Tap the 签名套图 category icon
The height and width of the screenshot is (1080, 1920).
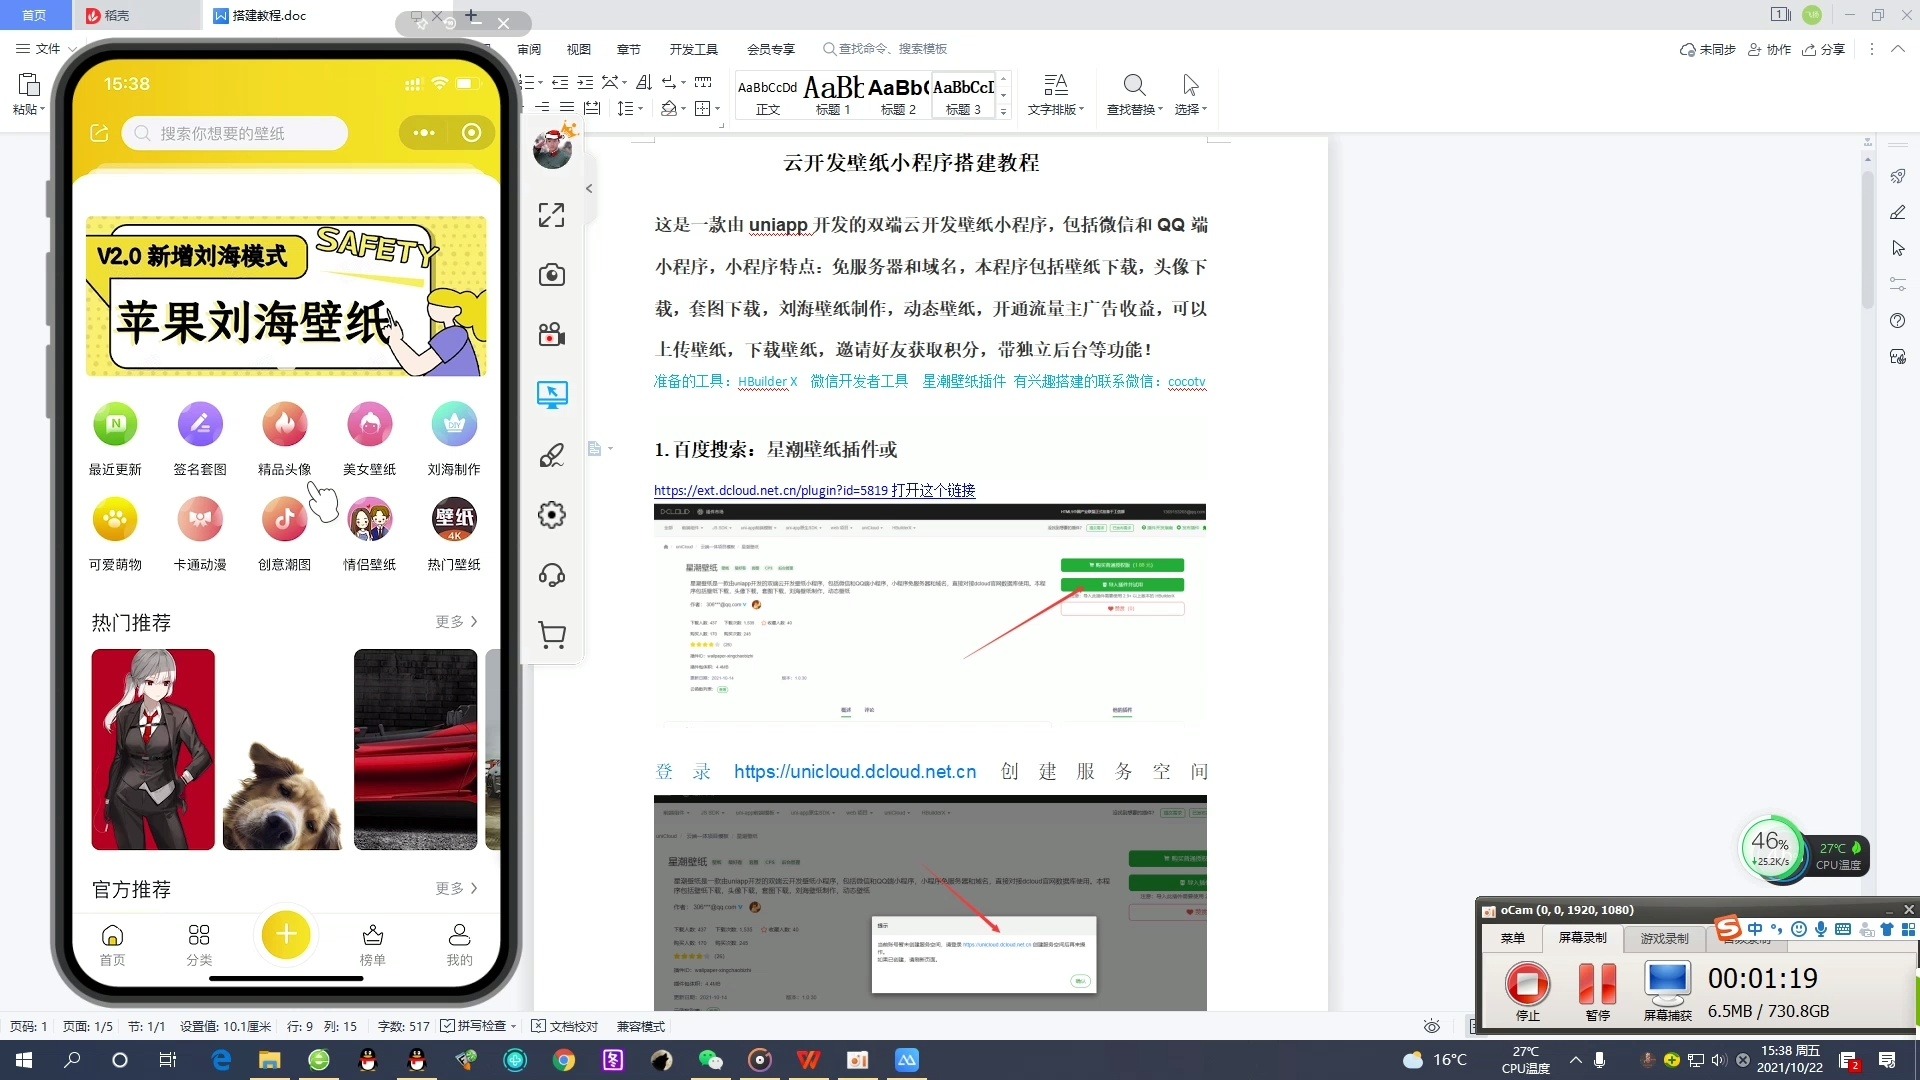[x=200, y=424]
